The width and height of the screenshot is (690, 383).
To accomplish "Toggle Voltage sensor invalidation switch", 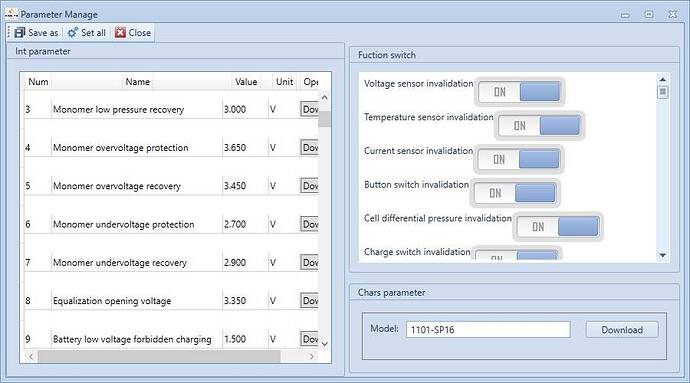I will [x=519, y=92].
